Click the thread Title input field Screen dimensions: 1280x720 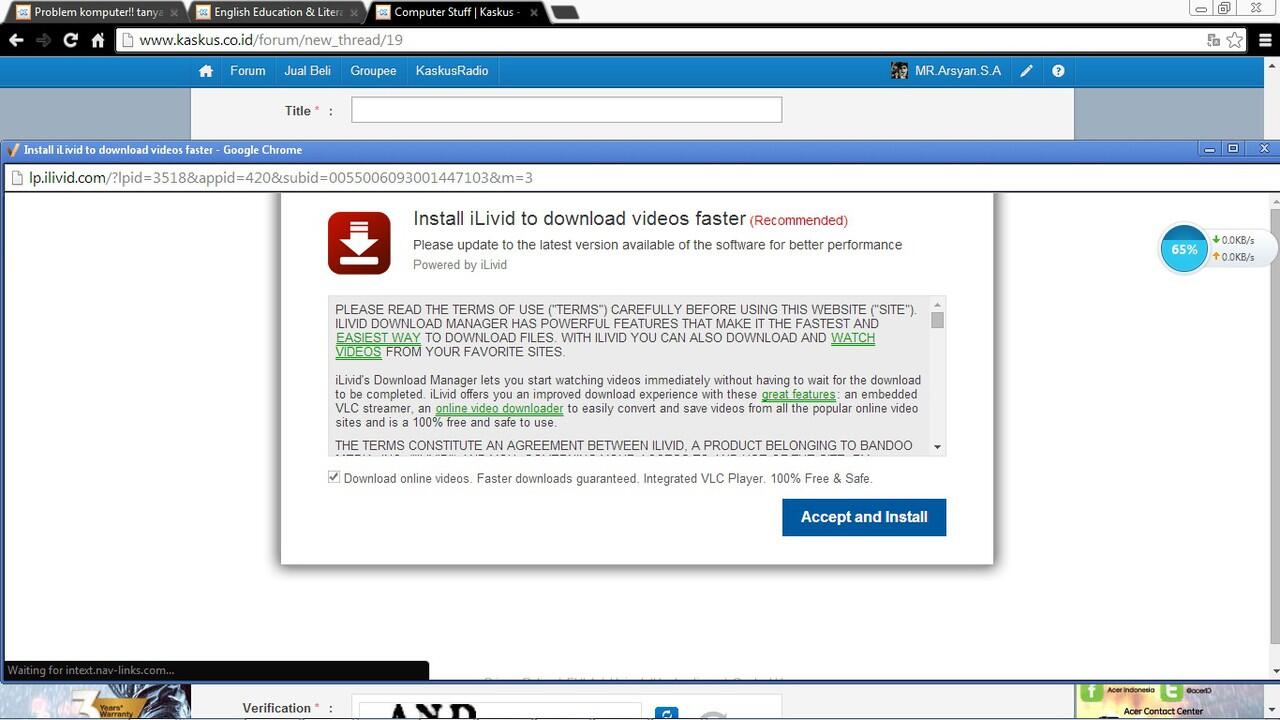566,110
